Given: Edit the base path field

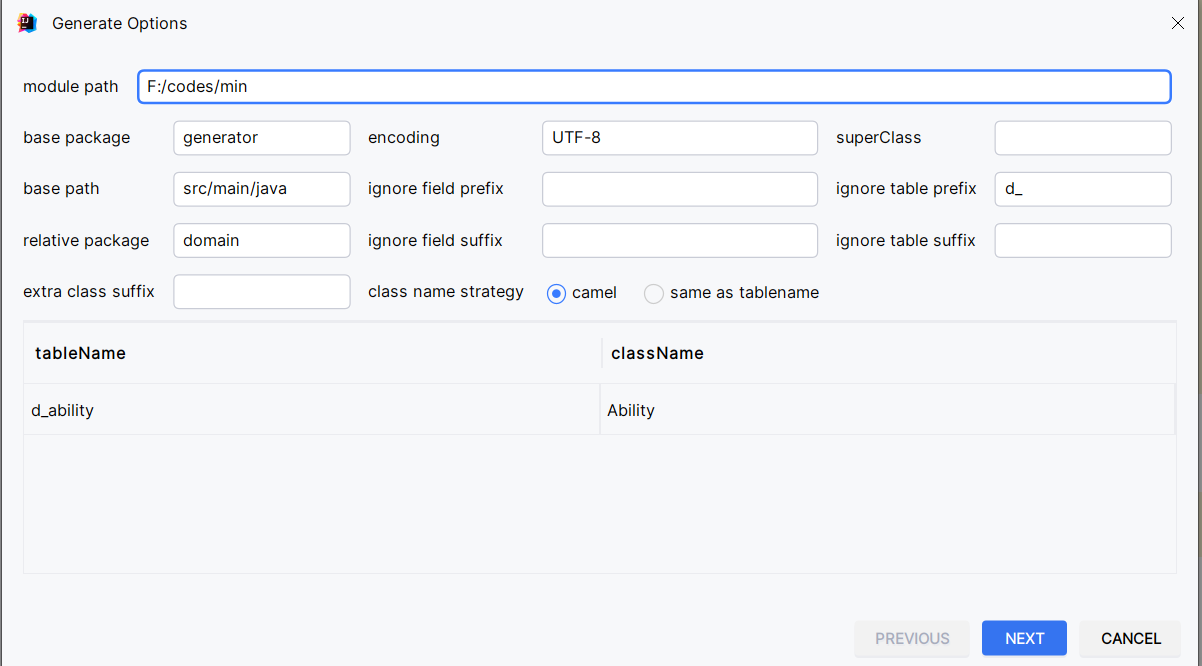Looking at the screenshot, I should click(262, 189).
